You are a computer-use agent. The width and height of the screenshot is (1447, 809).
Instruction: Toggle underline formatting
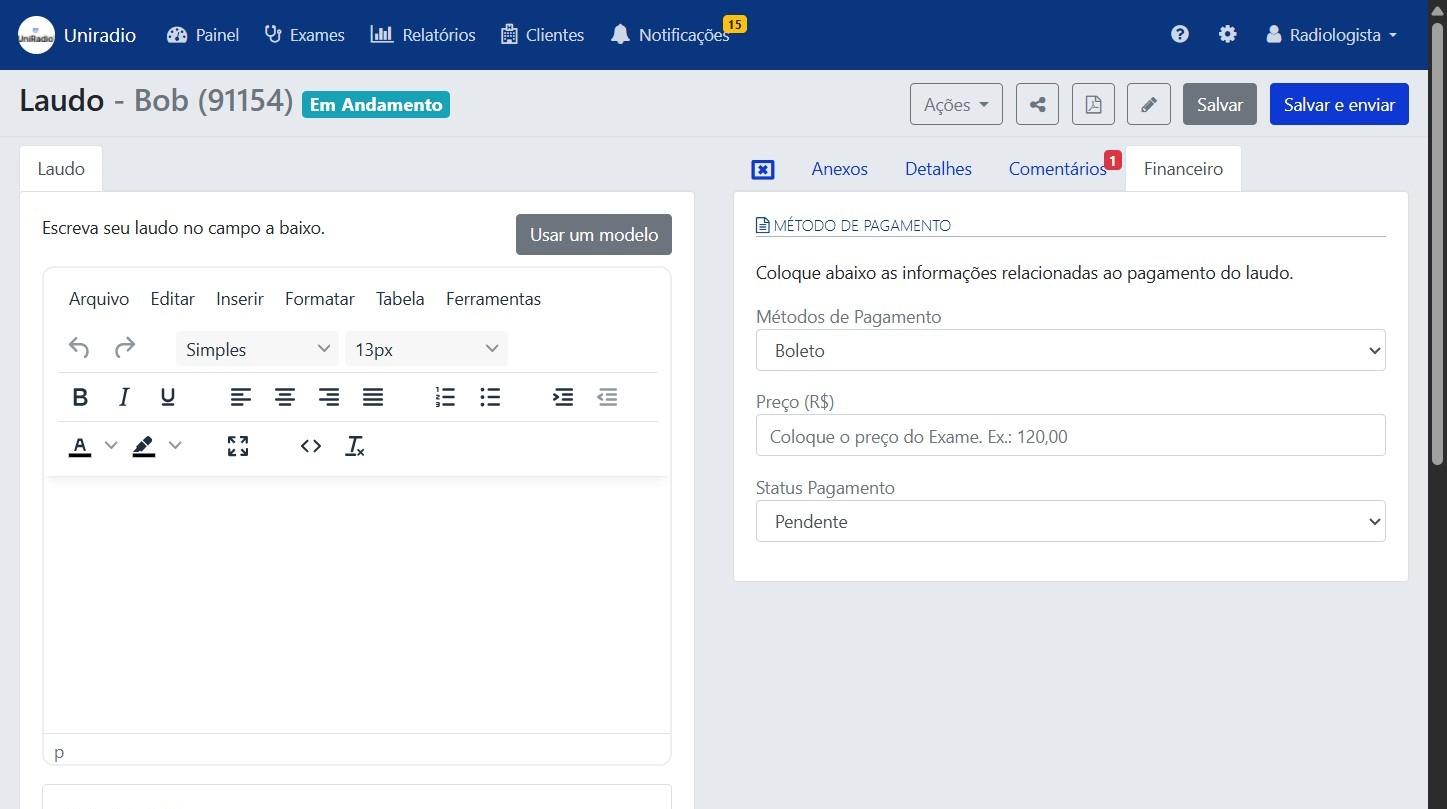(x=167, y=397)
